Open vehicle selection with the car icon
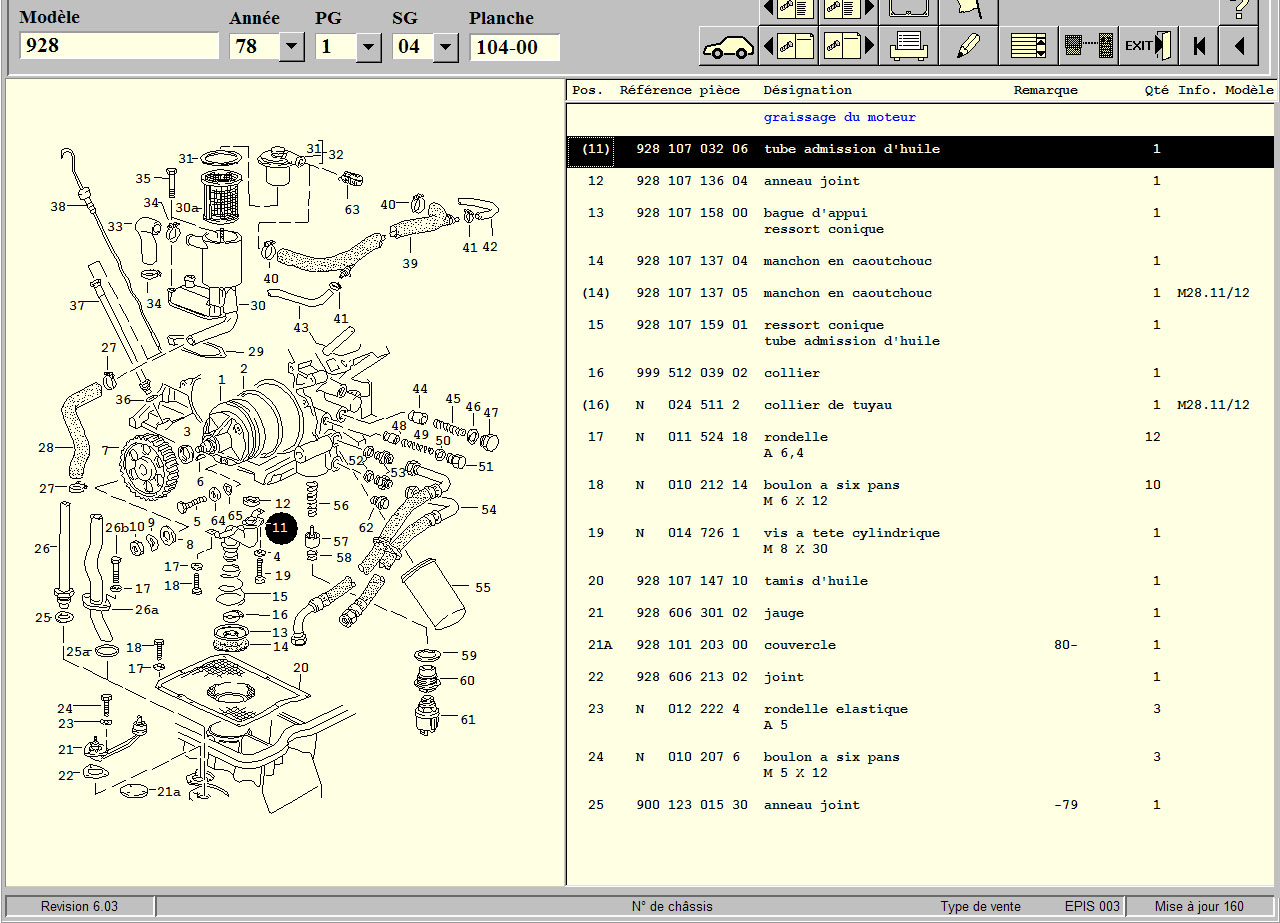 pyautogui.click(x=727, y=46)
